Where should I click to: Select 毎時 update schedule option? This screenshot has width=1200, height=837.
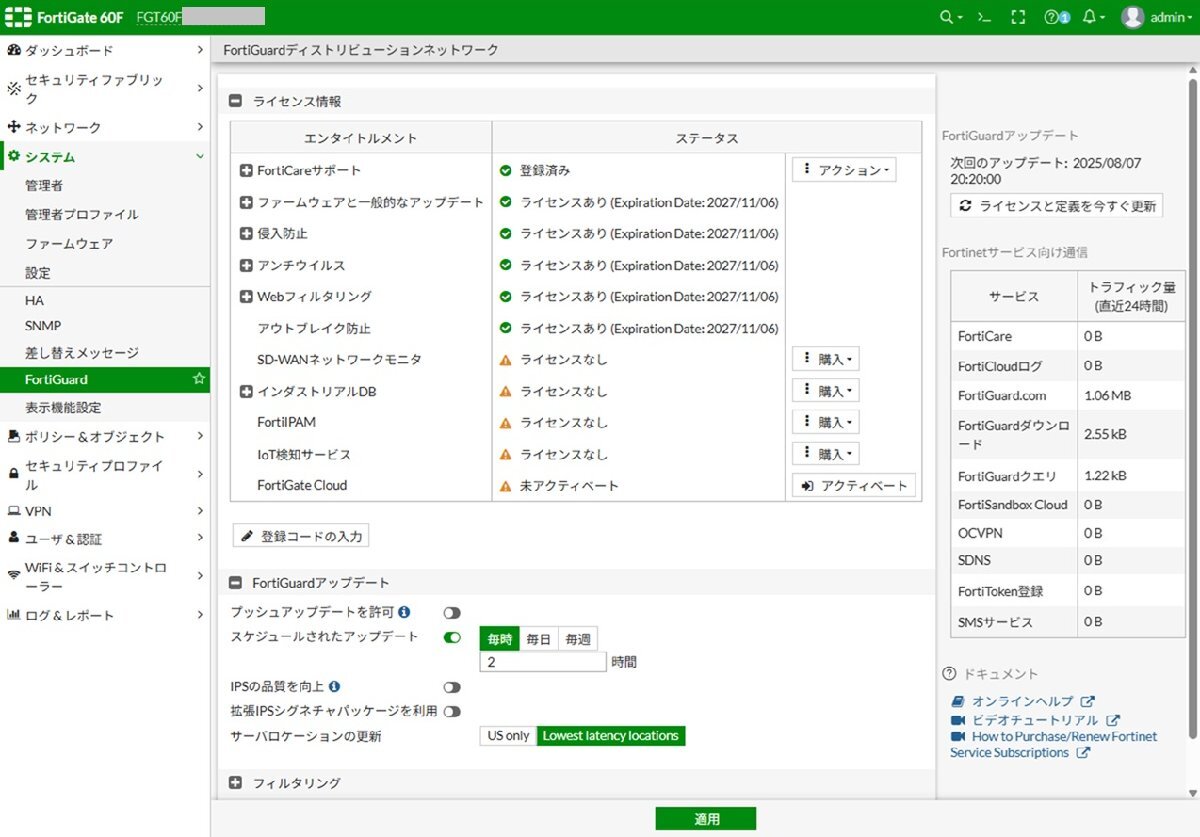click(x=499, y=639)
